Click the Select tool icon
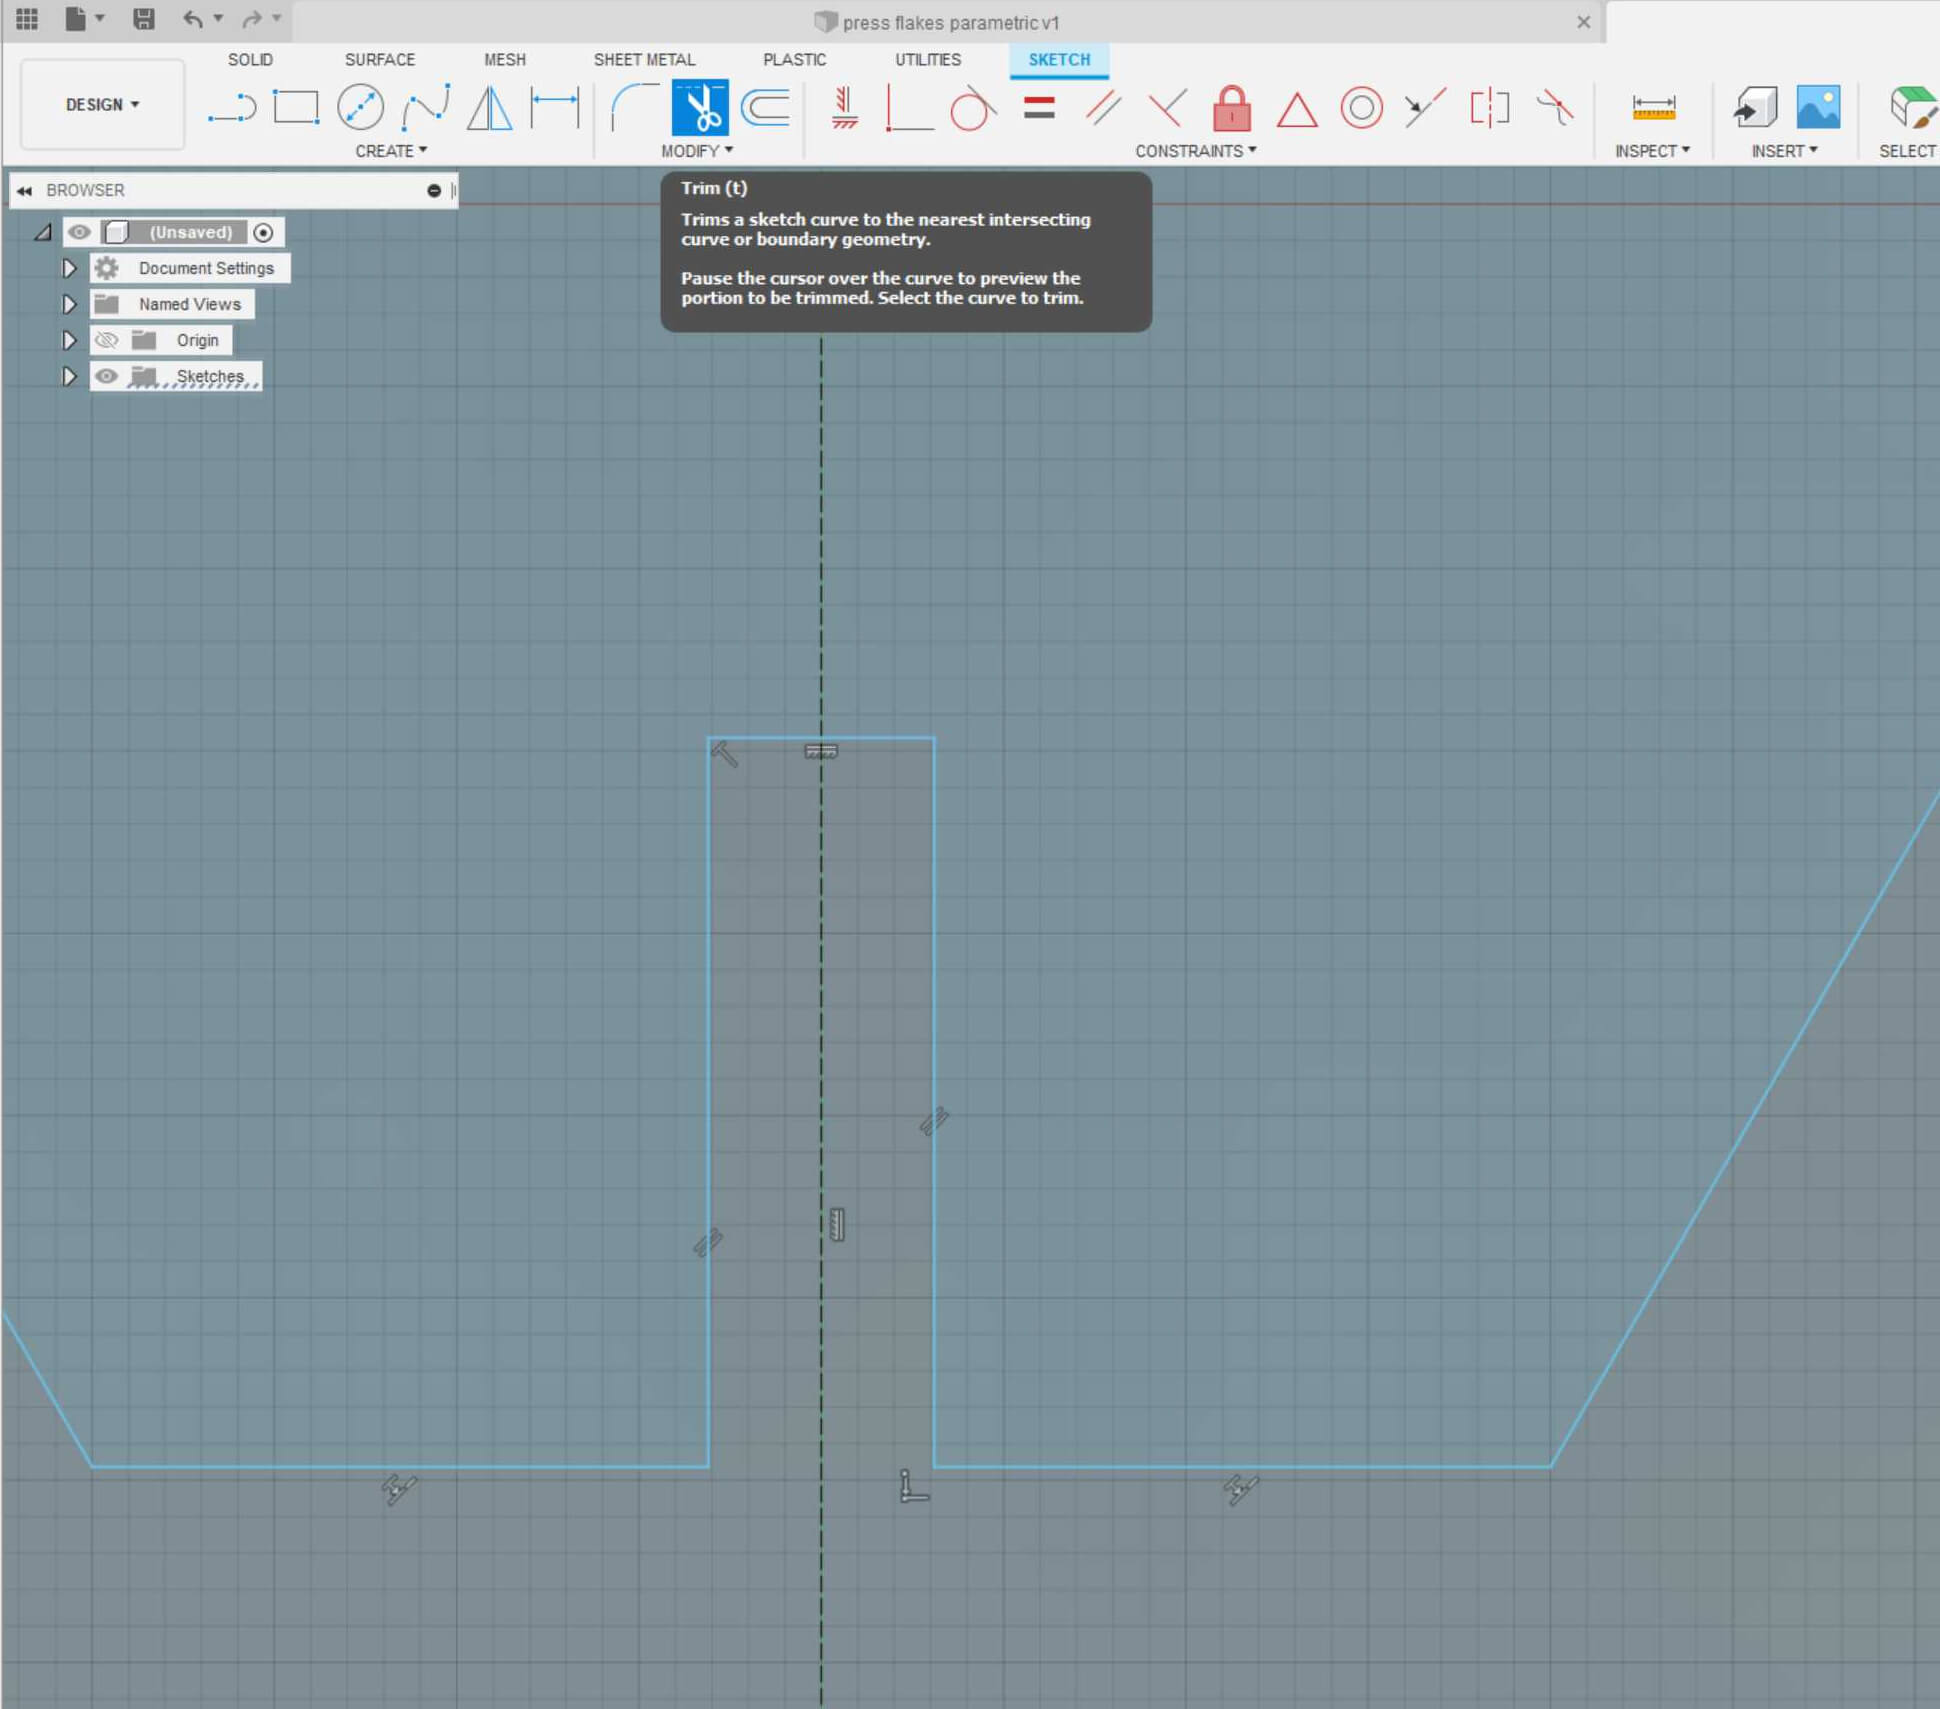Viewport: 1940px width, 1709px height. (x=1912, y=107)
